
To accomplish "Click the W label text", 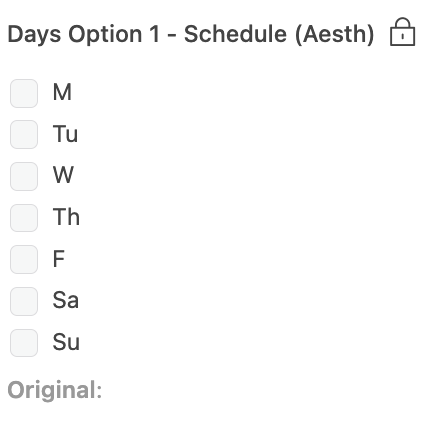I will click(63, 175).
